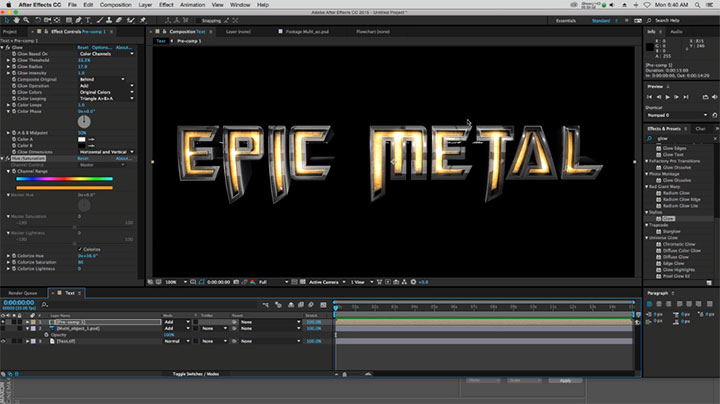Click the snapshot camera icon in viewer
720x404 pixels.
point(236,282)
